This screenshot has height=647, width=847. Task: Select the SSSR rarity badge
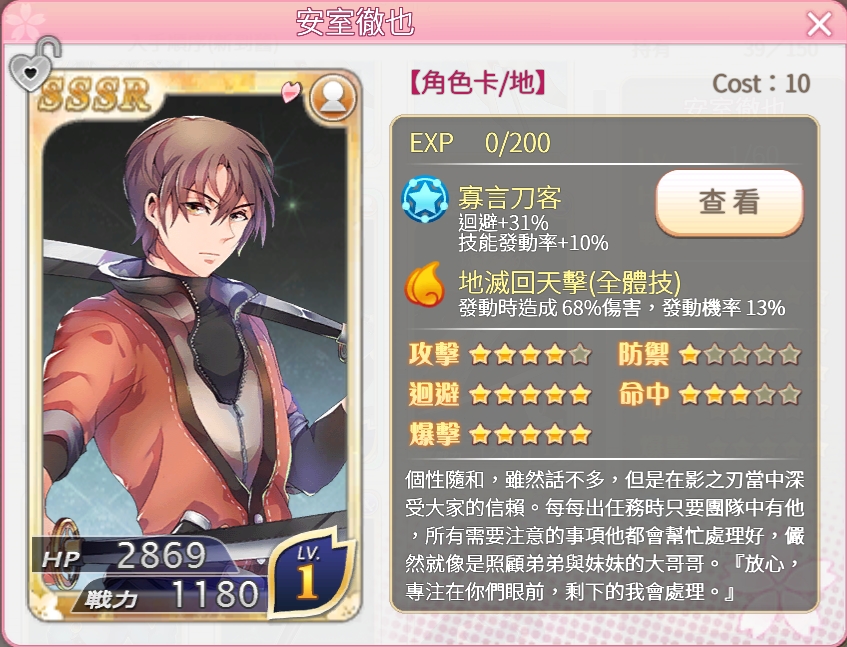95,95
